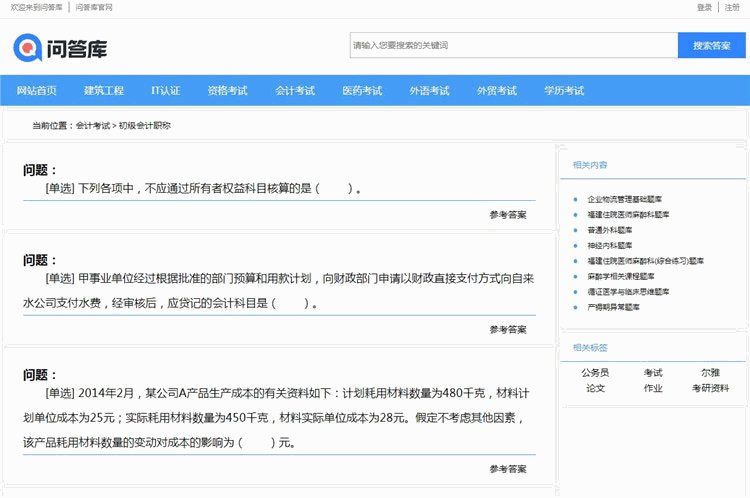The image size is (750, 498).
Task: Open the 产褥期异常题库 related link
Action: tap(614, 307)
